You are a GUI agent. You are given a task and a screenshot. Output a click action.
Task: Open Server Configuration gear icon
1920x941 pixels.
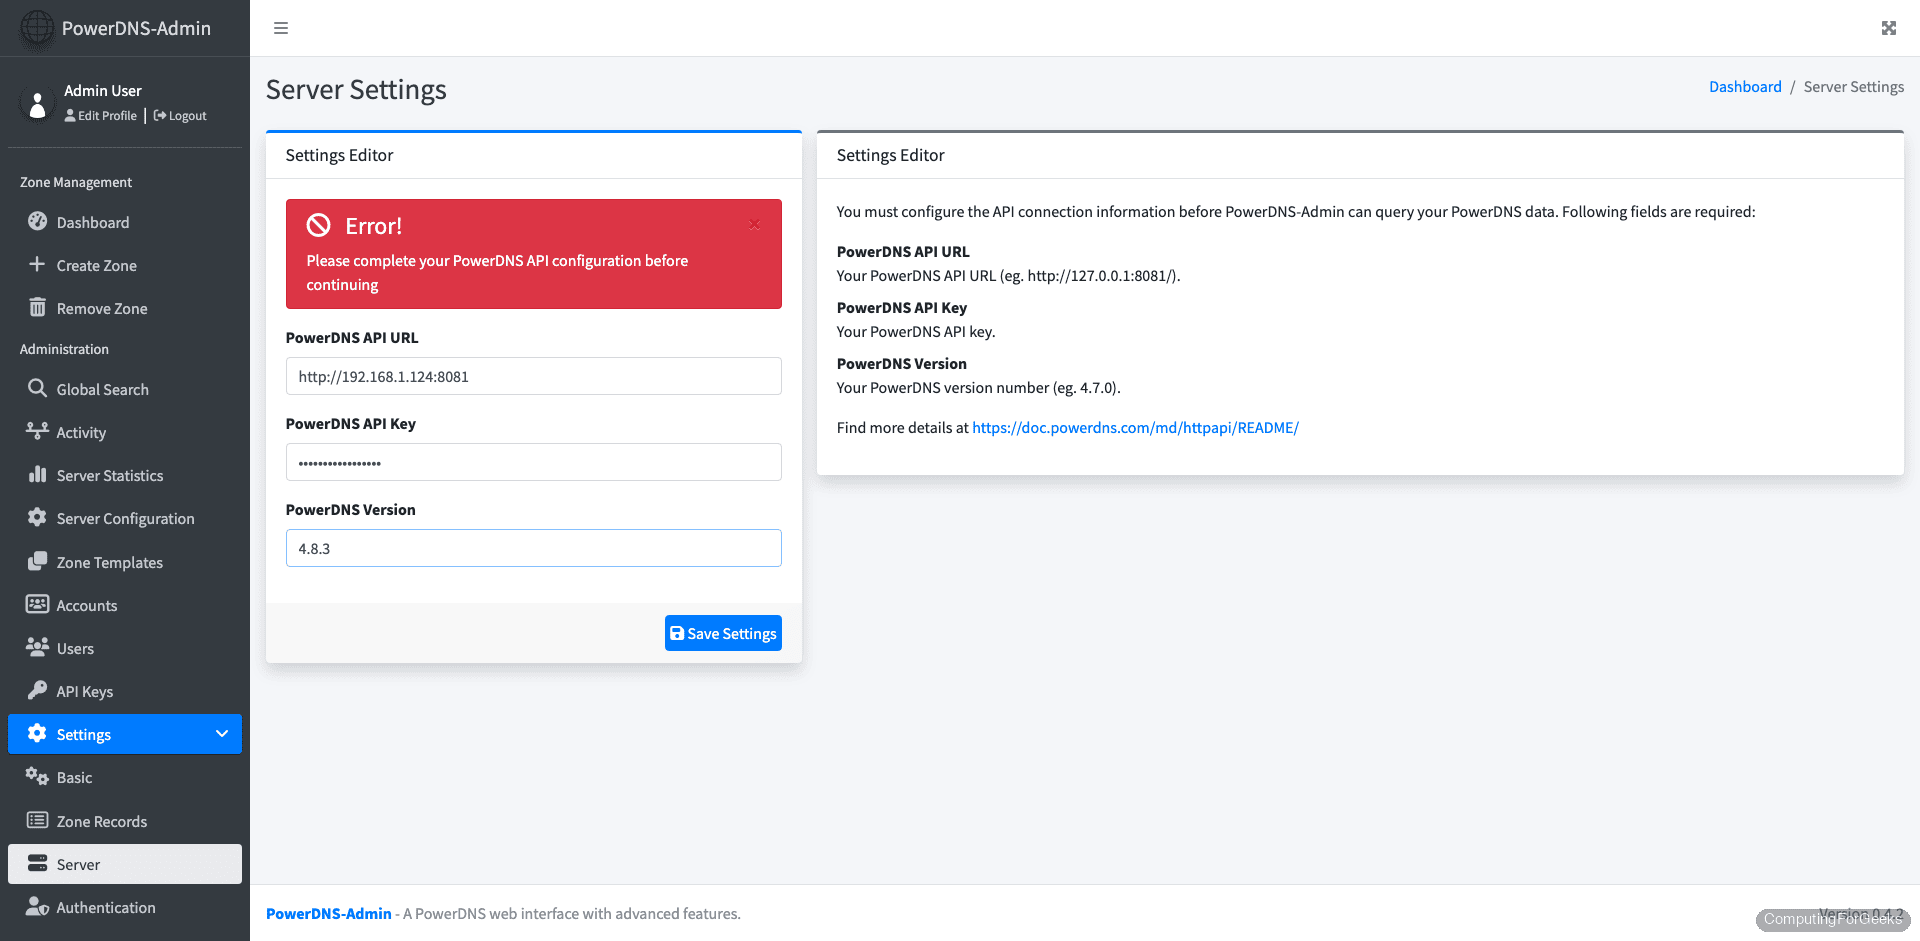pyautogui.click(x=37, y=518)
